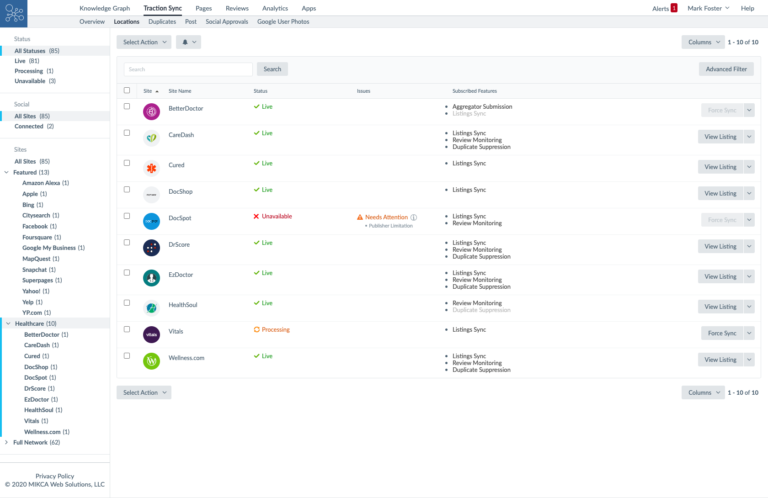This screenshot has height=498, width=768.
Task: Check the DocShop row checkbox
Action: [x=127, y=190]
